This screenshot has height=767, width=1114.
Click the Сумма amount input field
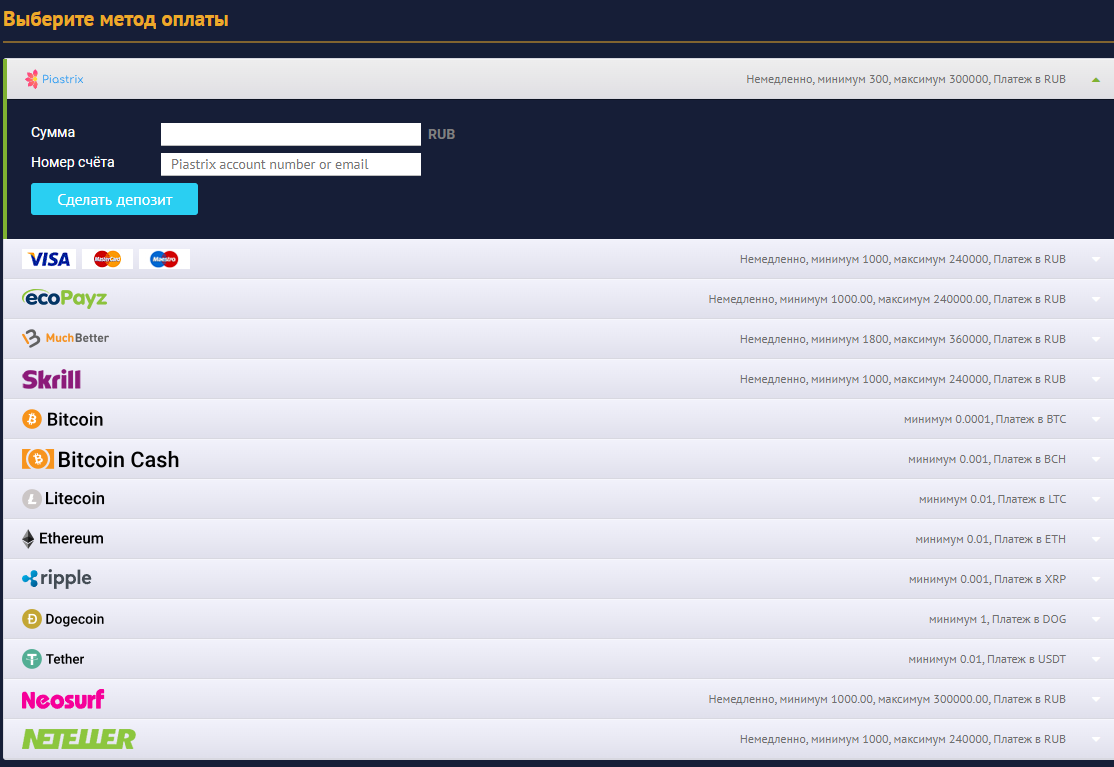[290, 134]
